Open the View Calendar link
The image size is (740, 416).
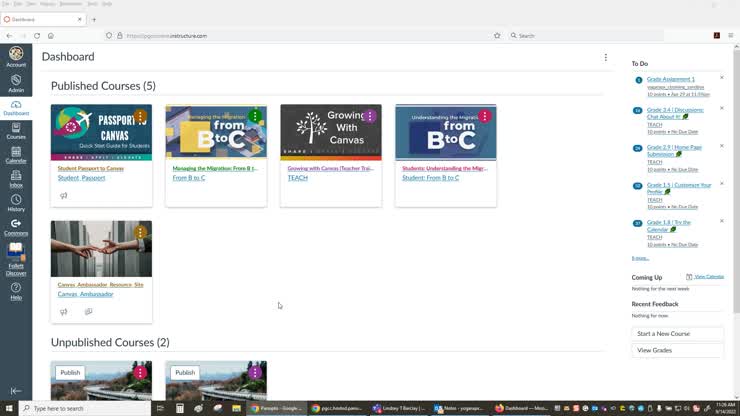coord(708,277)
